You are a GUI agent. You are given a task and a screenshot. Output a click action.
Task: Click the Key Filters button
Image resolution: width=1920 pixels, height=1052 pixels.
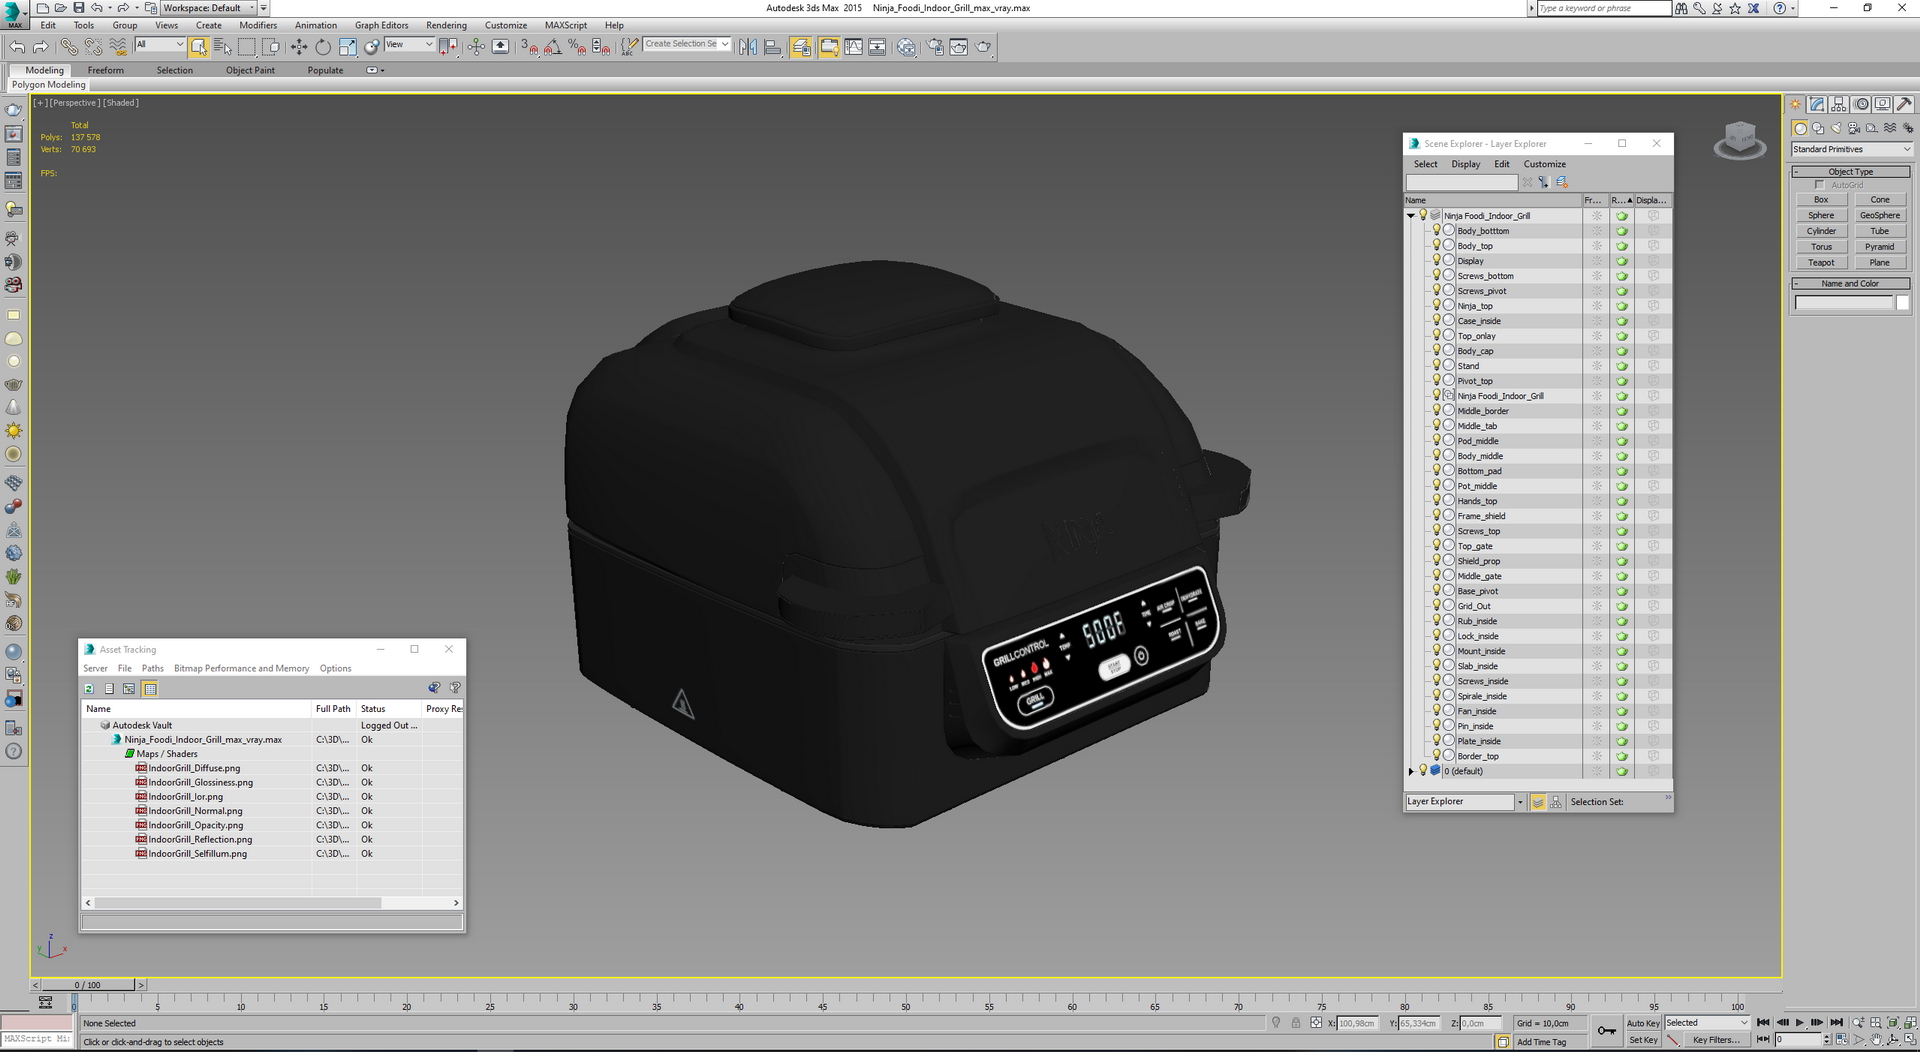click(1716, 1040)
